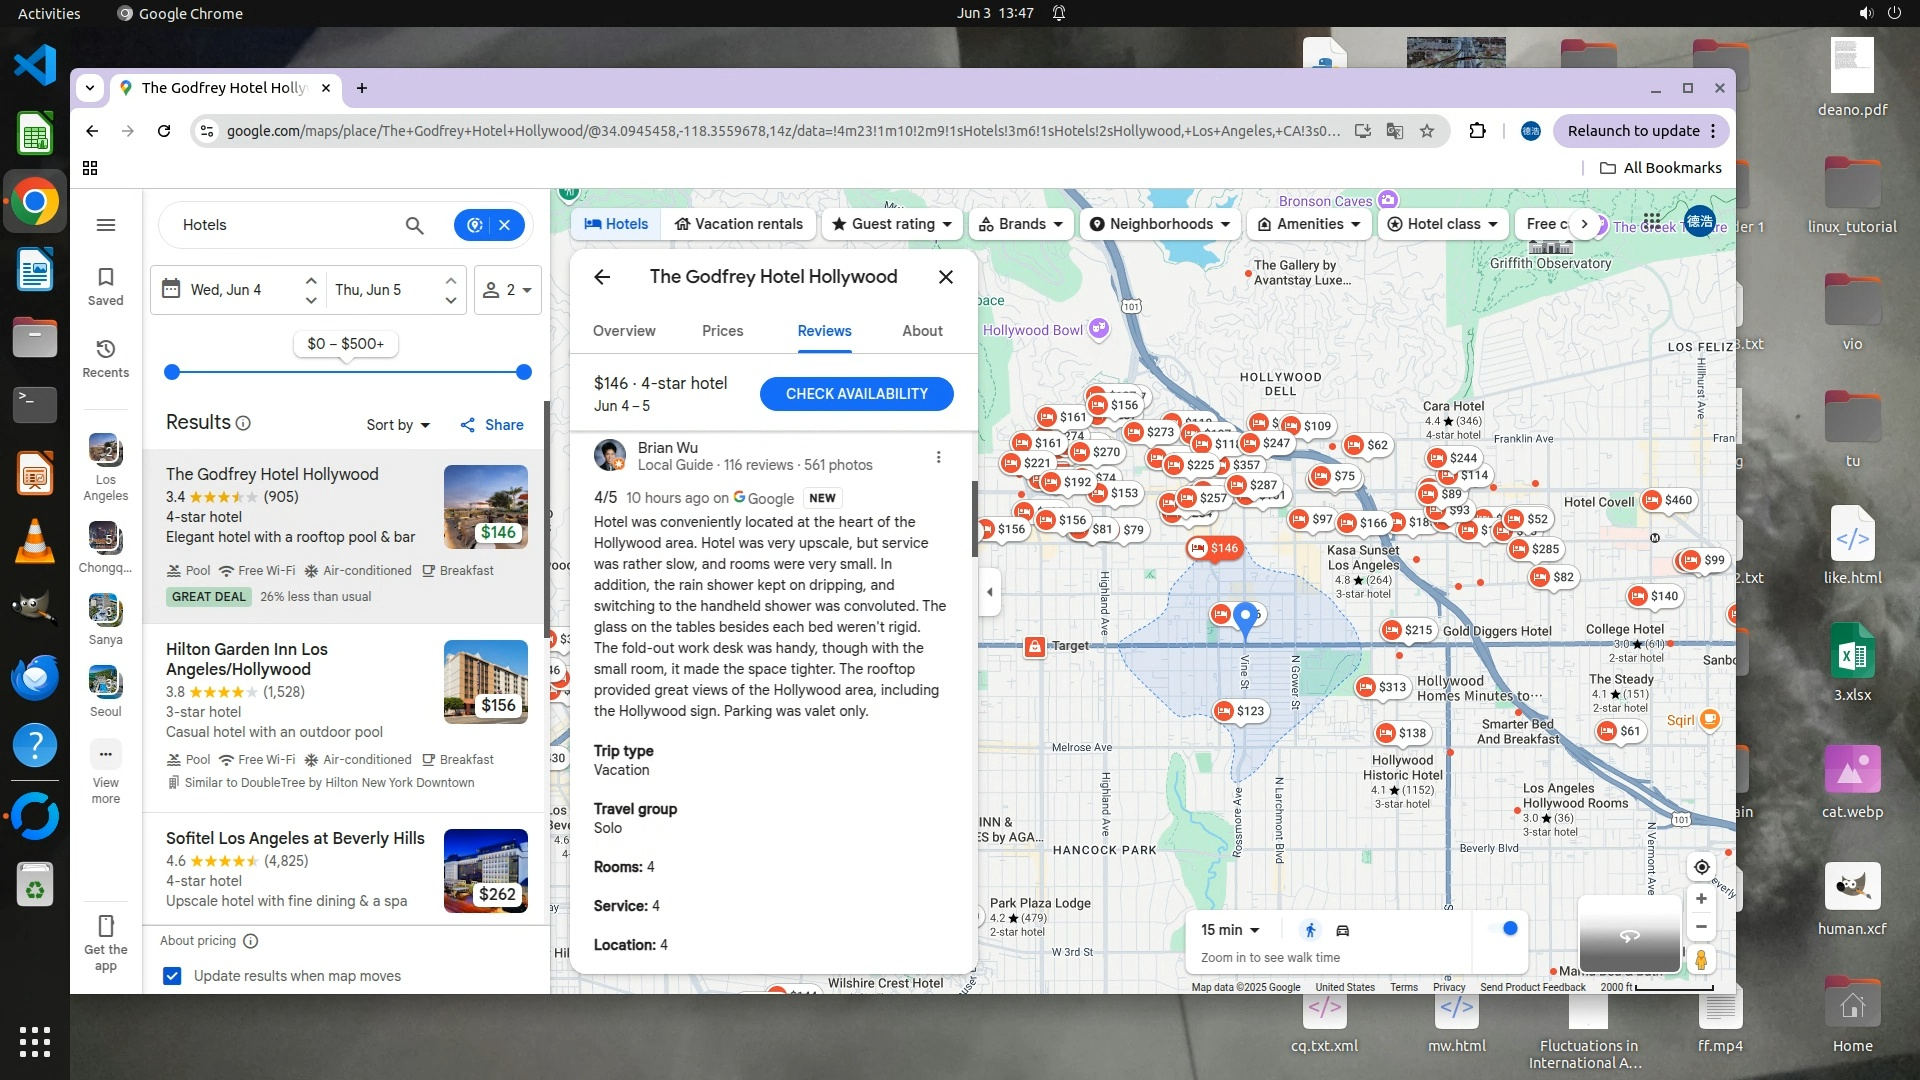Uncheck Update results when map moves
Screen dimensions: 1920x1080
[172, 976]
